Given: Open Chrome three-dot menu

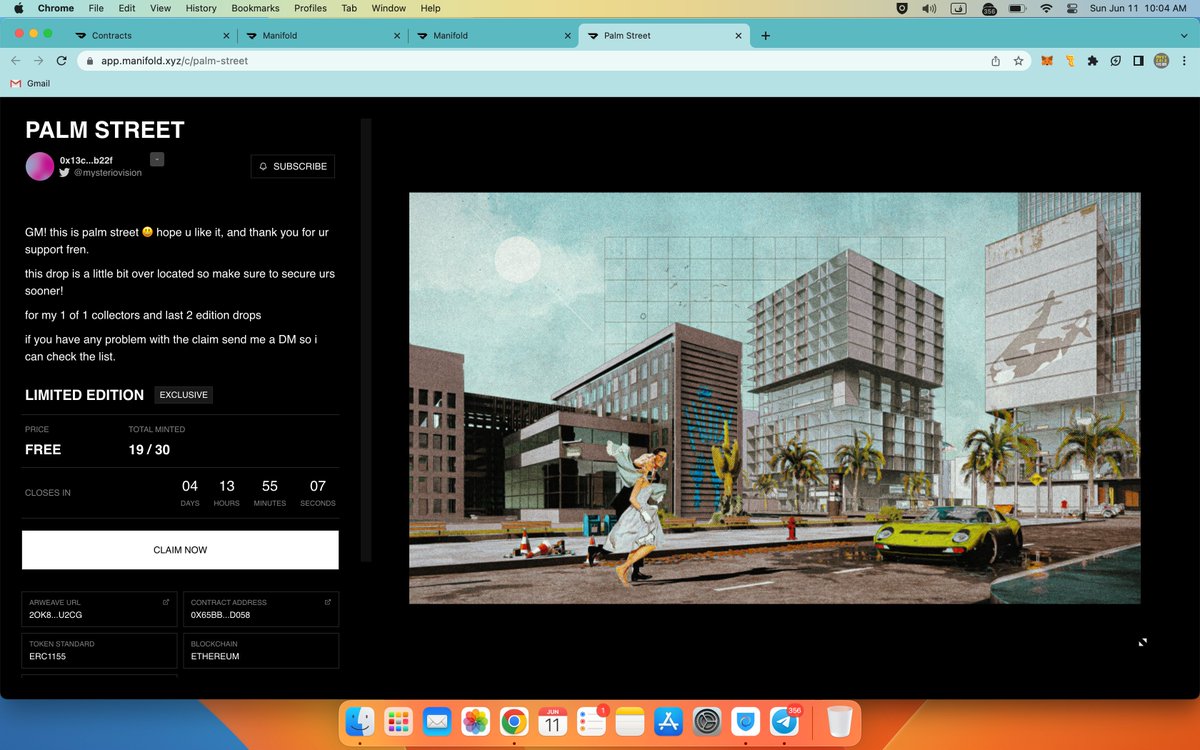Looking at the screenshot, I should click(1183, 61).
